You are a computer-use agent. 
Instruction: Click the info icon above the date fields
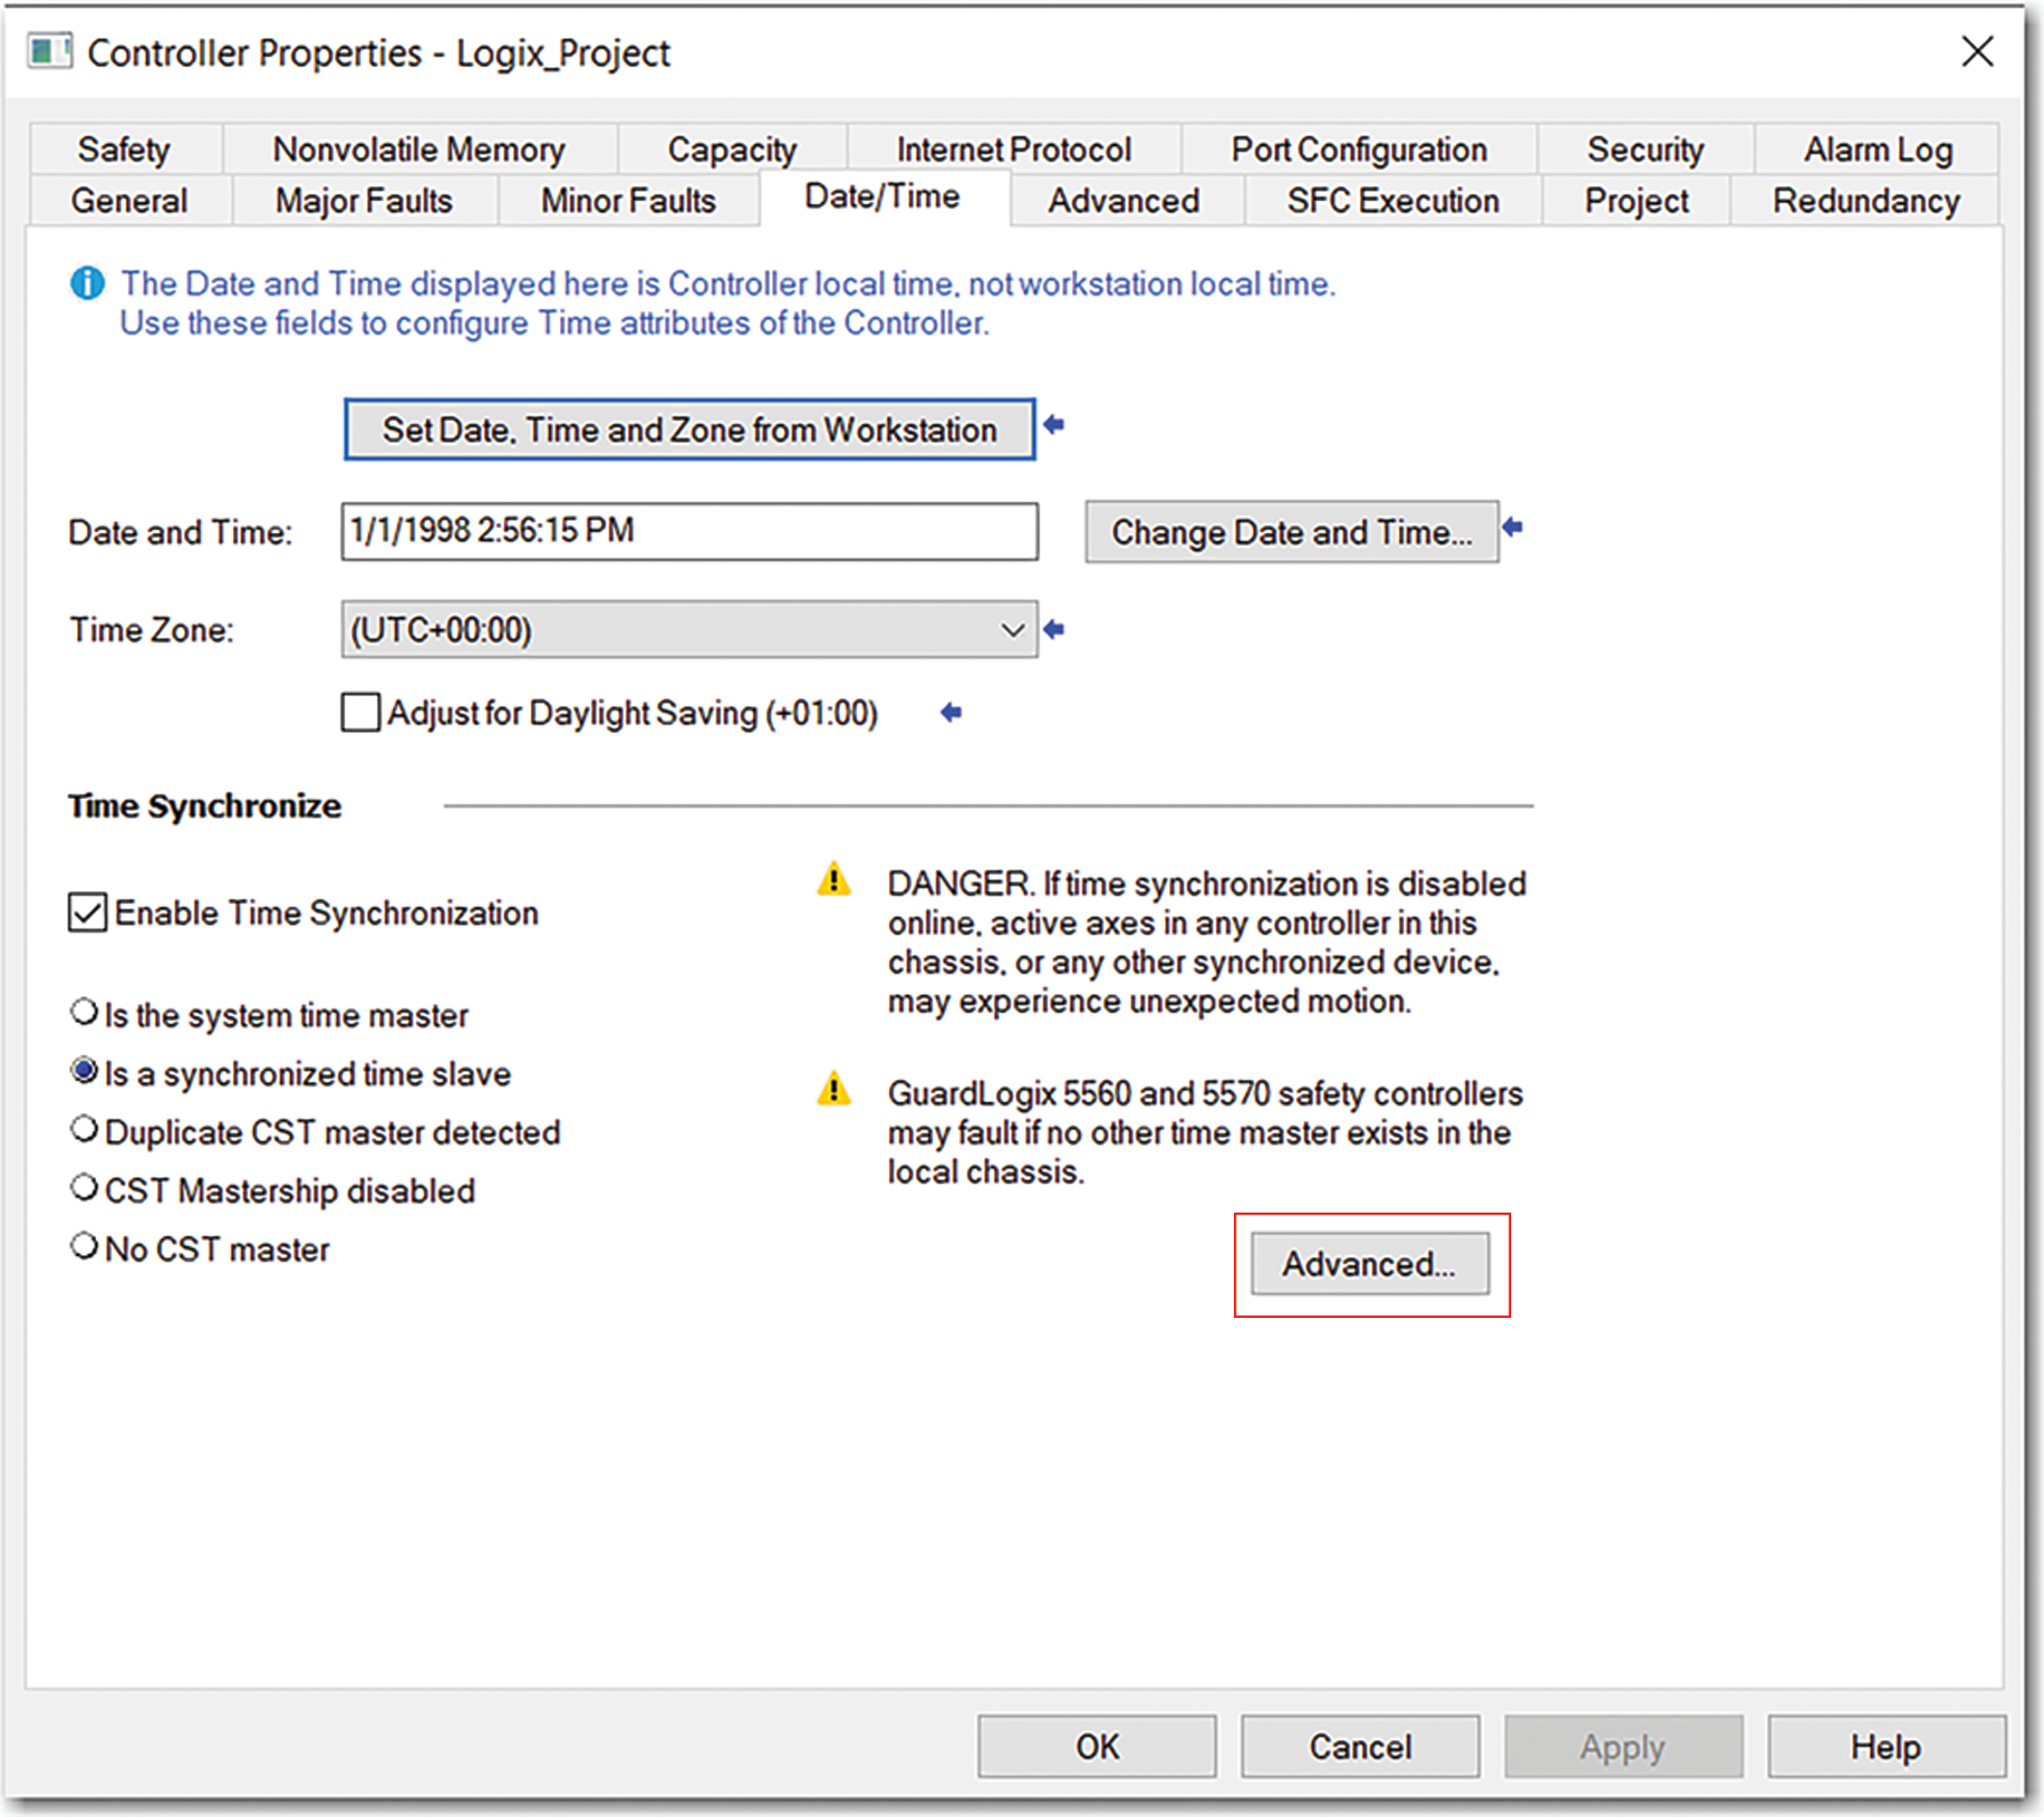[x=88, y=284]
